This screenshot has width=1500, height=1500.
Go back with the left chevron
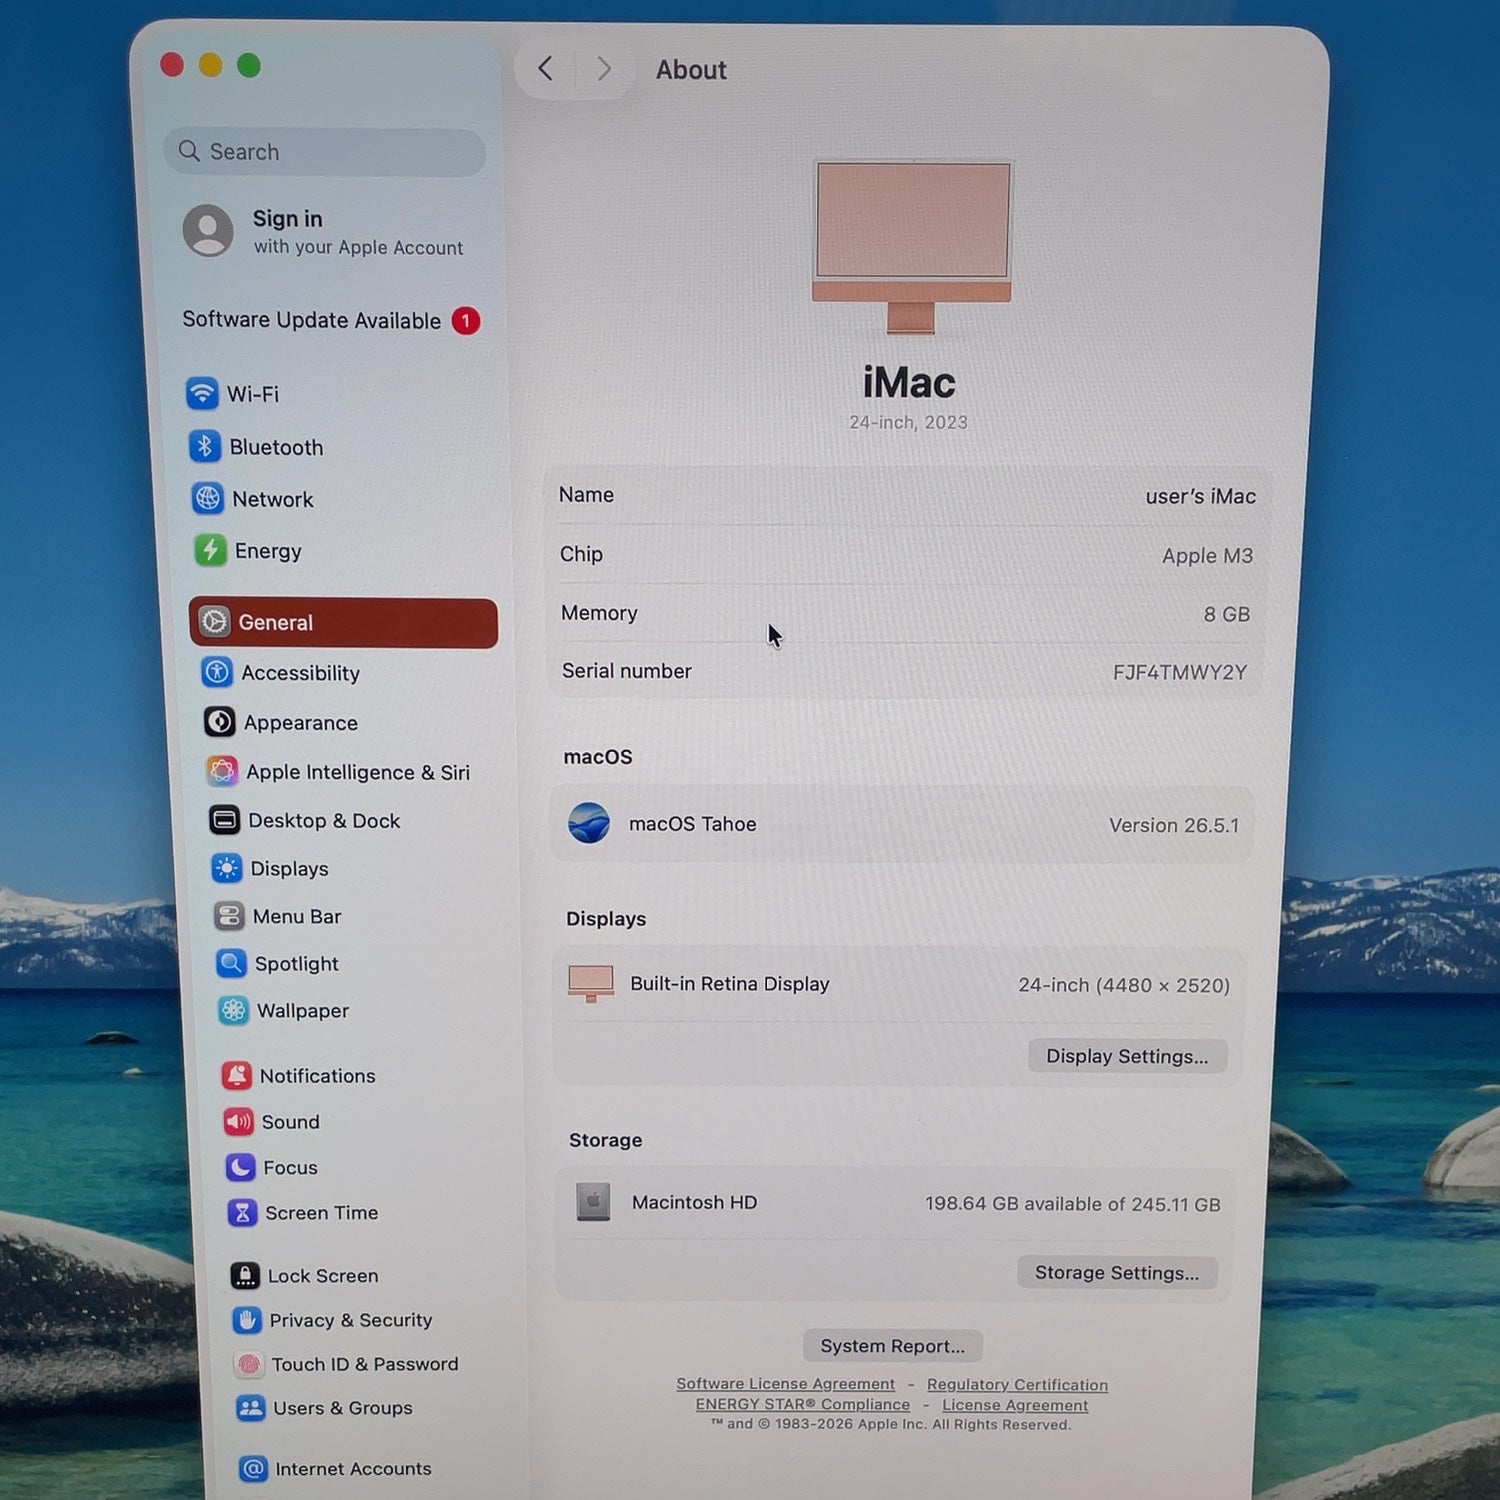[545, 68]
